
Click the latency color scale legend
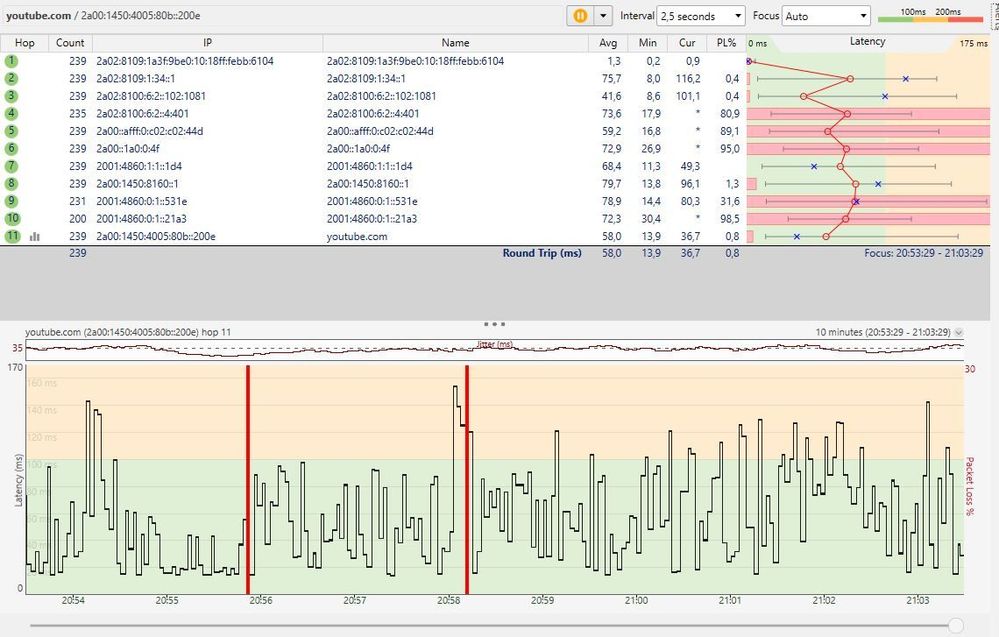(930, 15)
